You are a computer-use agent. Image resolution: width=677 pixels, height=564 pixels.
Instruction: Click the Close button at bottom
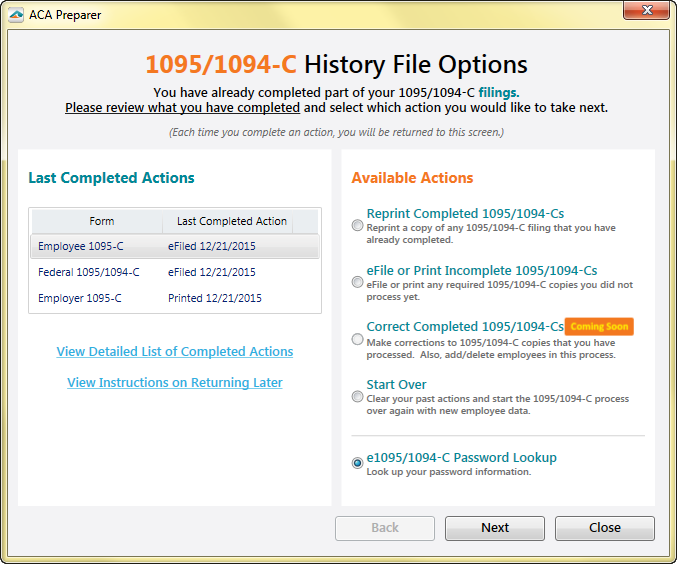point(604,528)
